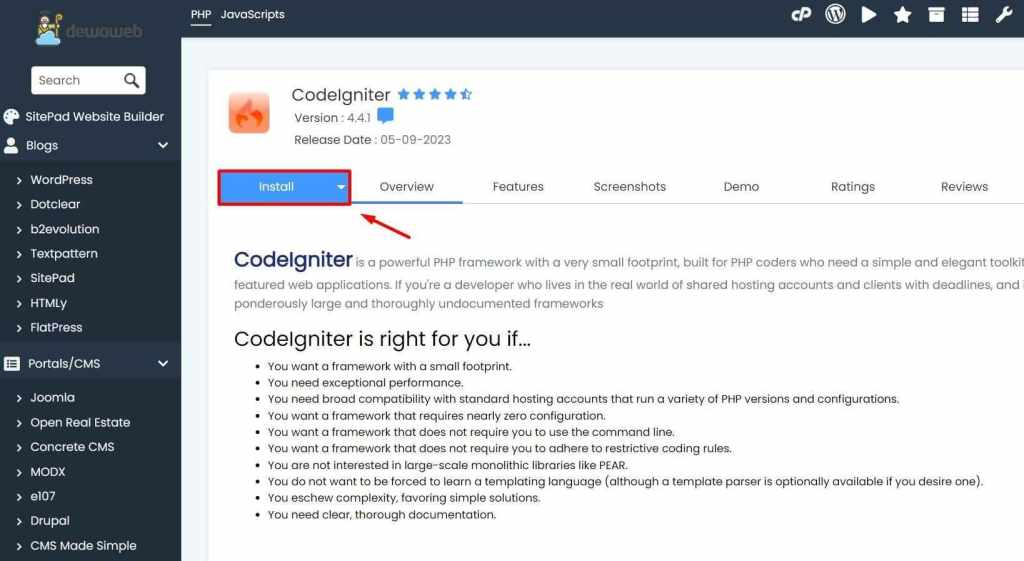Click the blue changelog speech bubble icon
This screenshot has height=561, width=1024.
(x=386, y=116)
